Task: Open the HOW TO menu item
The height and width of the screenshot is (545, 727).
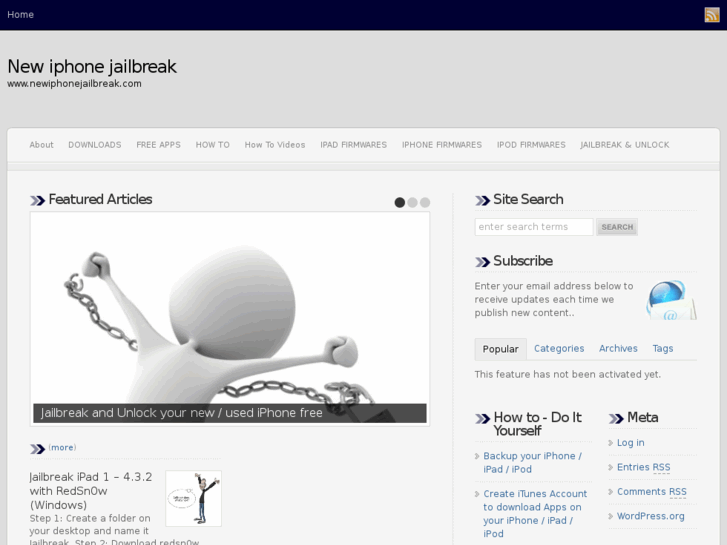Action: [212, 145]
